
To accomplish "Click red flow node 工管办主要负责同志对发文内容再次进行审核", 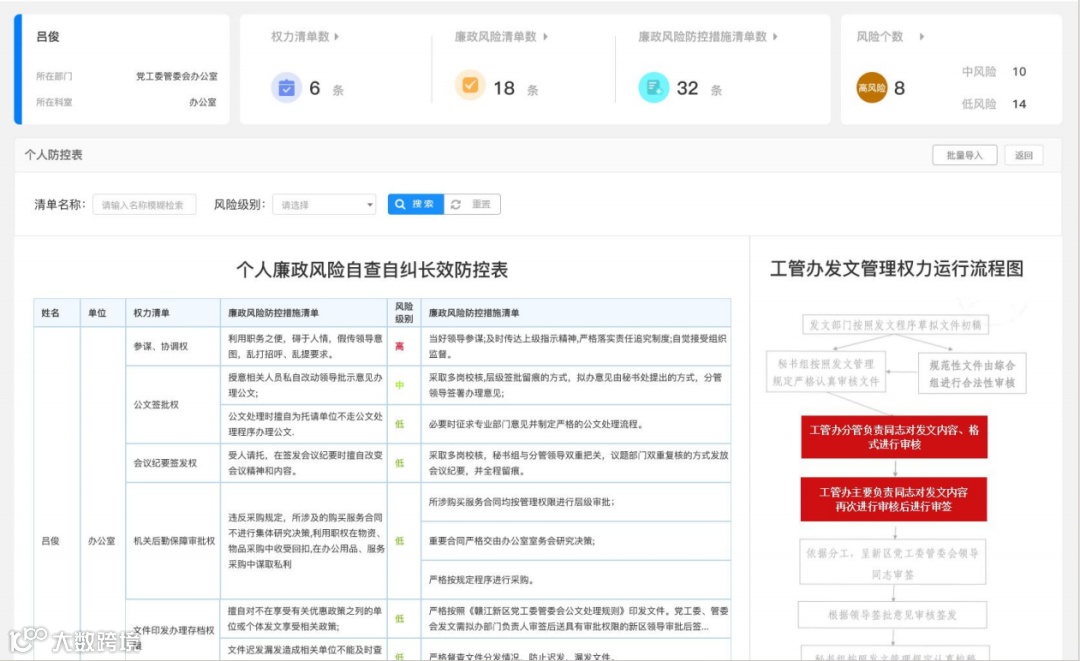I will tap(893, 499).
